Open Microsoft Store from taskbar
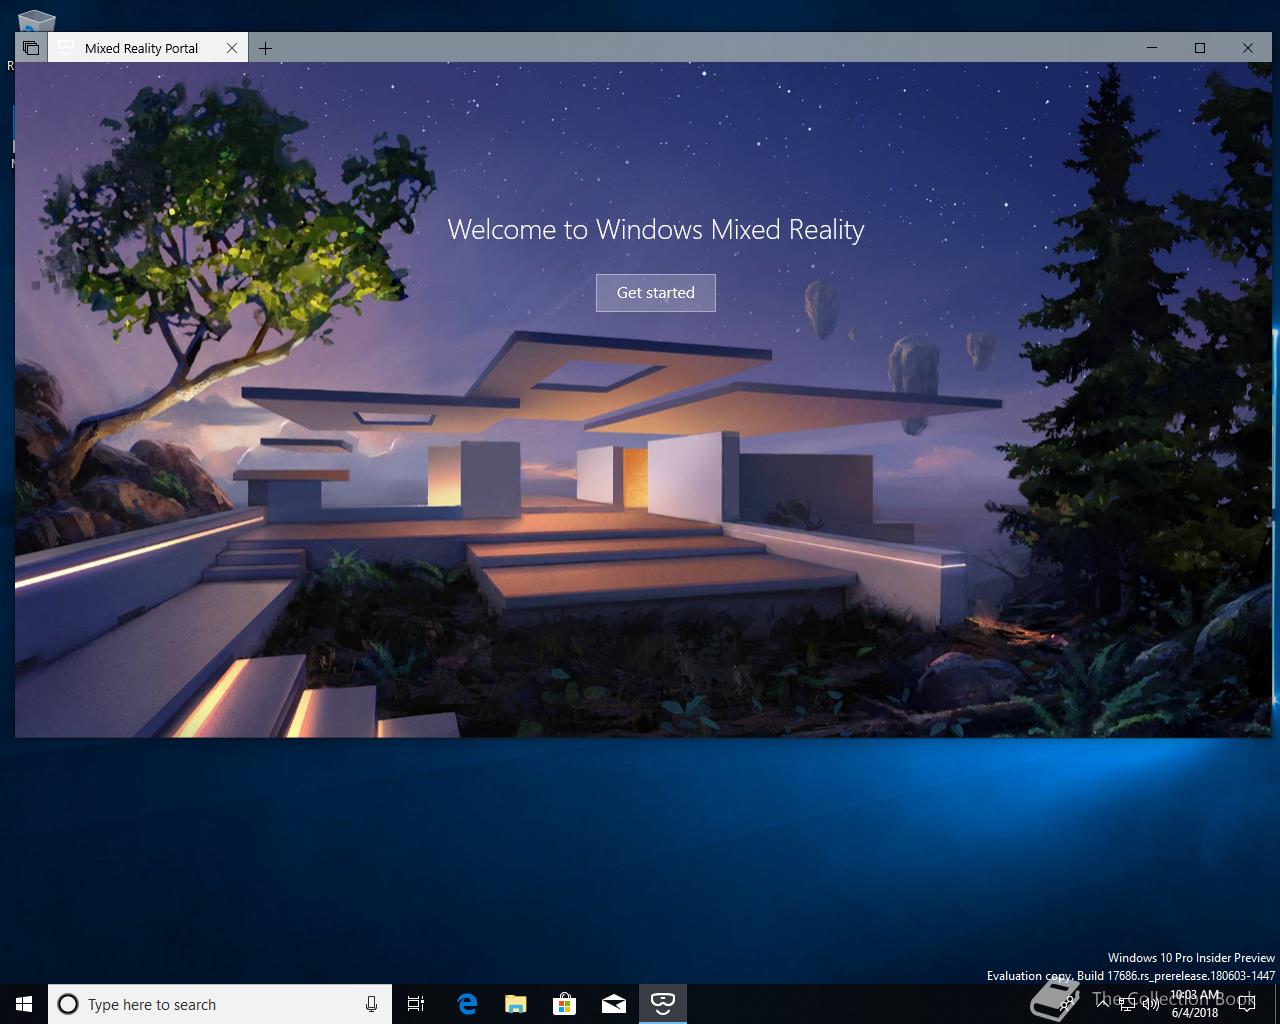 pos(565,1004)
